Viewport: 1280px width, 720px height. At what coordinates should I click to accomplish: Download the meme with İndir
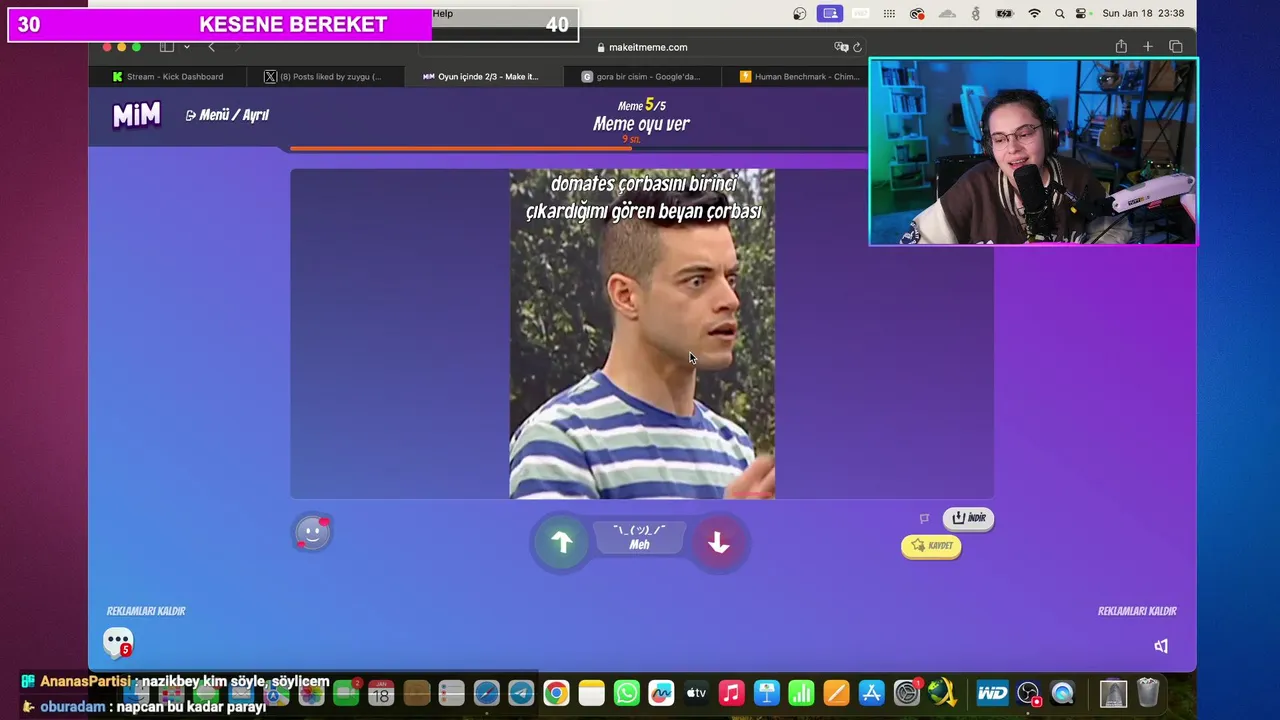pos(968,518)
